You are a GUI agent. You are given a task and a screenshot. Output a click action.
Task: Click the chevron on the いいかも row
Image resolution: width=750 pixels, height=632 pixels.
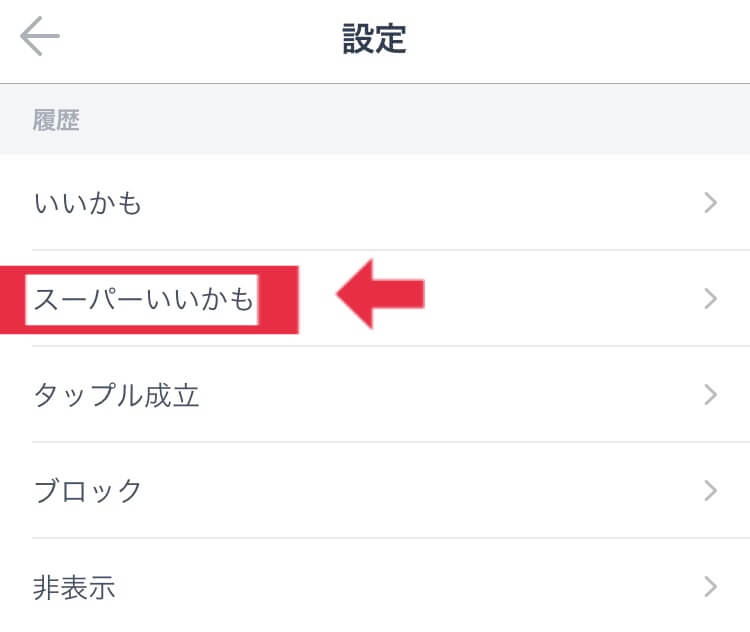(x=711, y=204)
